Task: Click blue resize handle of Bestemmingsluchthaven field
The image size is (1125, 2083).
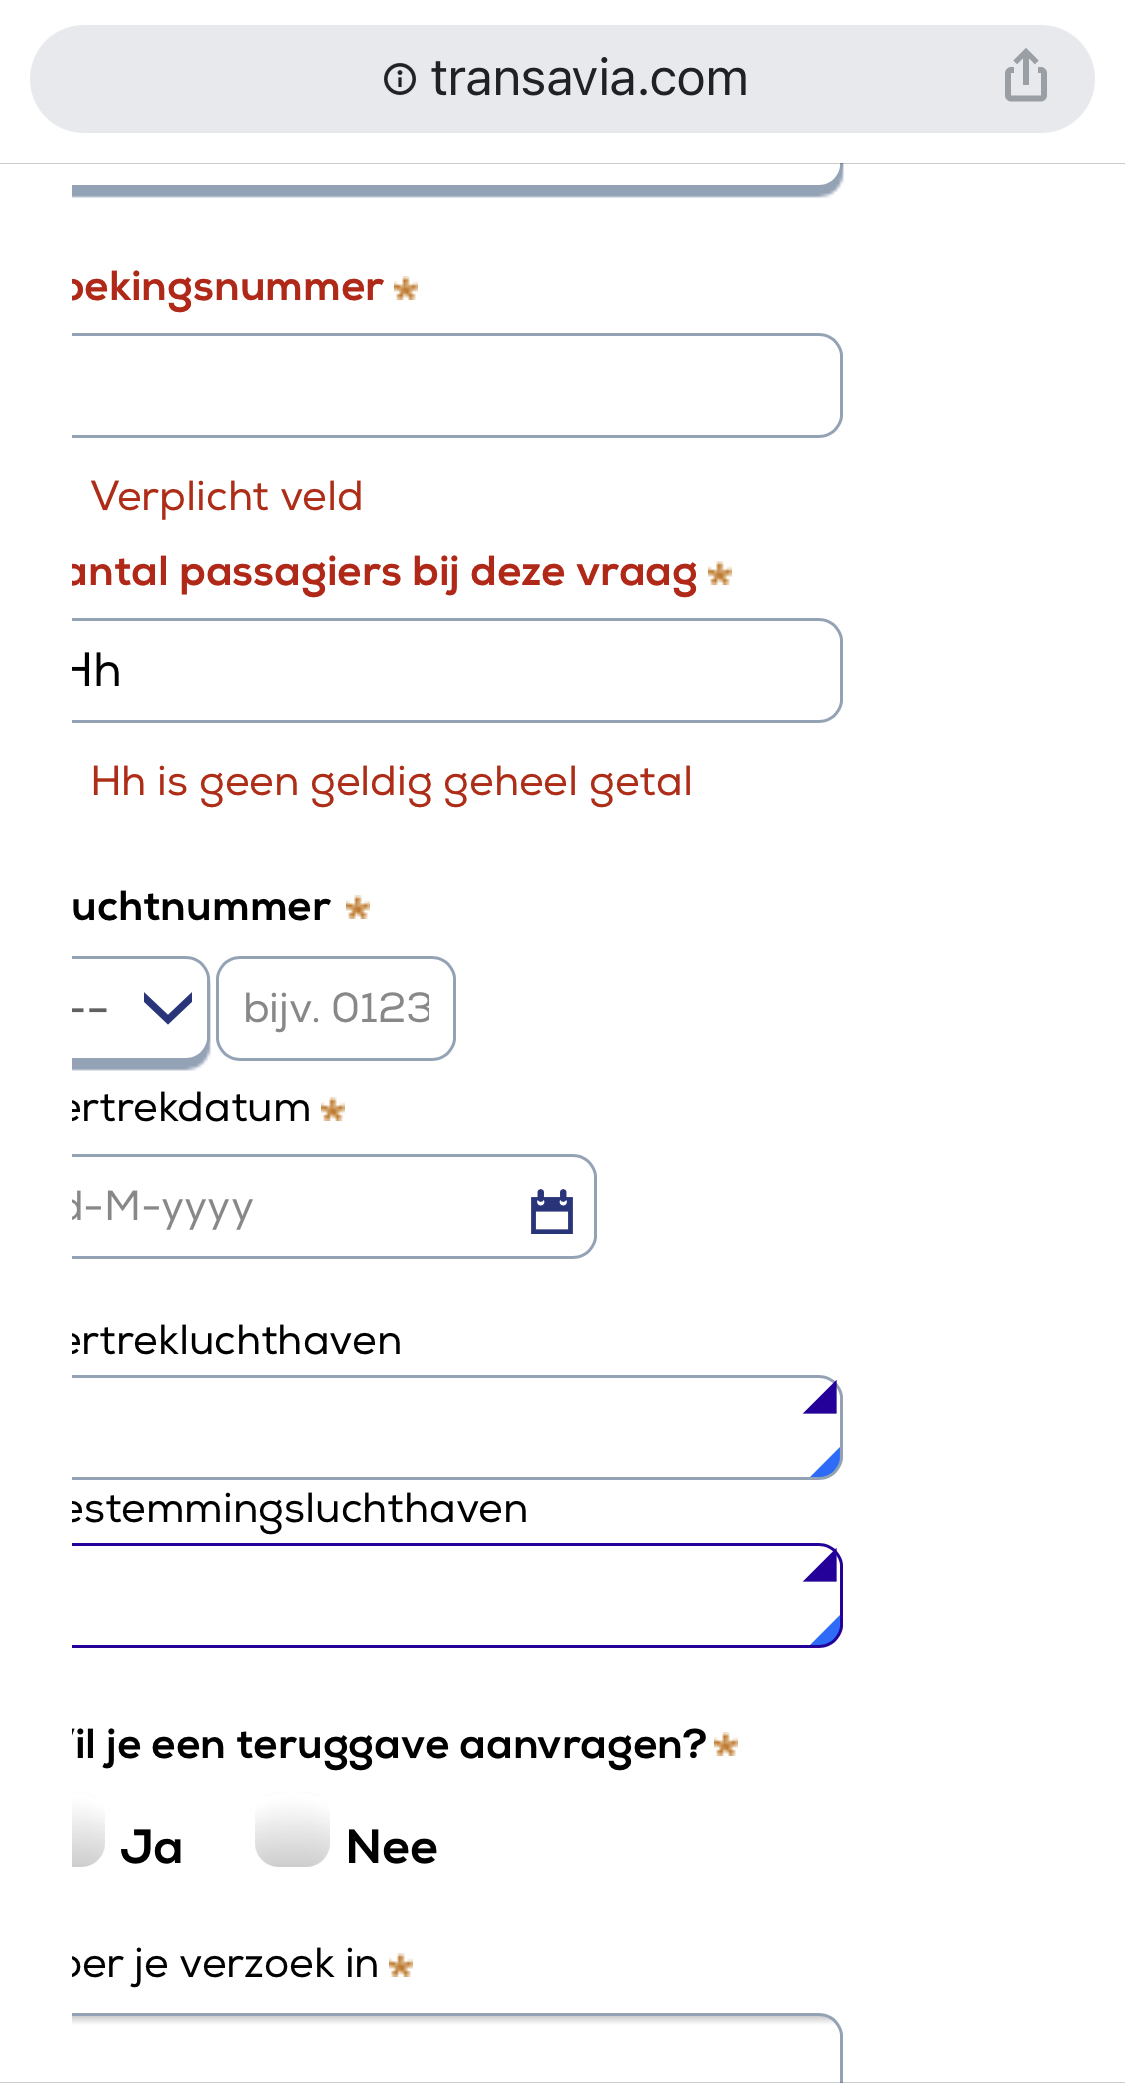Action: (x=827, y=1632)
